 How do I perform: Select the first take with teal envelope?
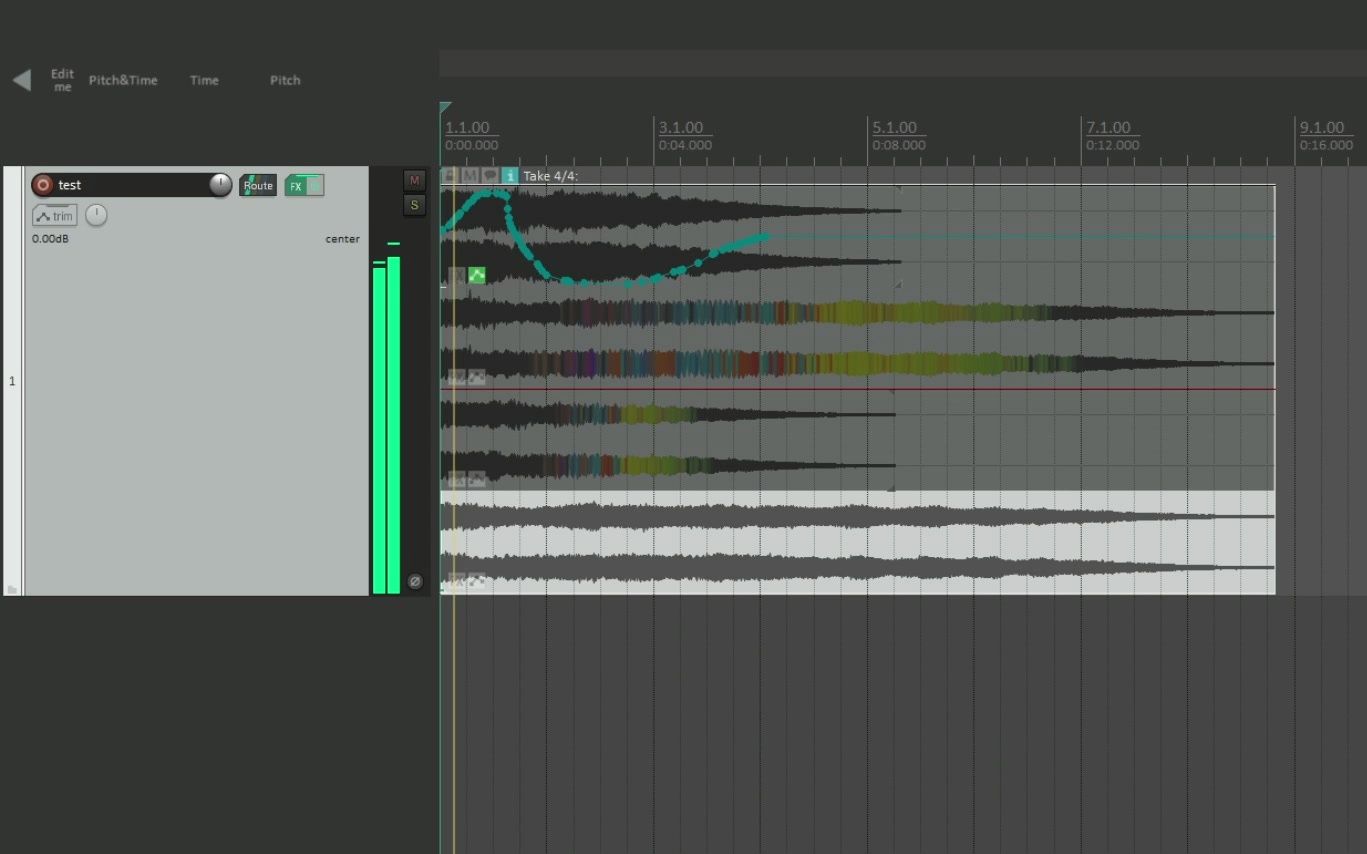858,236
